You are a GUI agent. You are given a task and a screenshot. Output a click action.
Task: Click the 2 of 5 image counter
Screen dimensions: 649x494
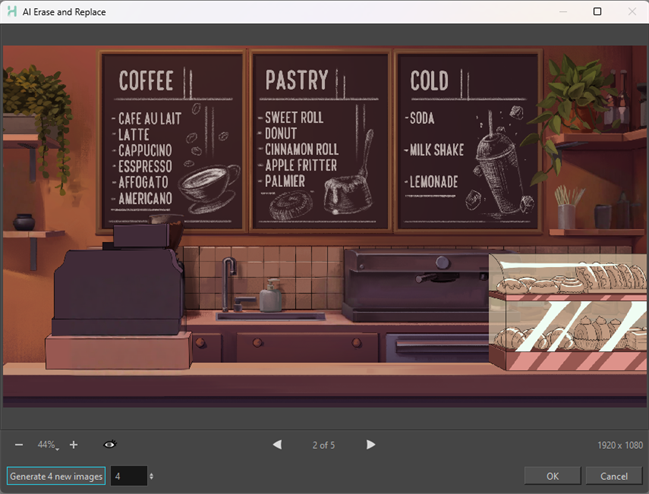(324, 444)
